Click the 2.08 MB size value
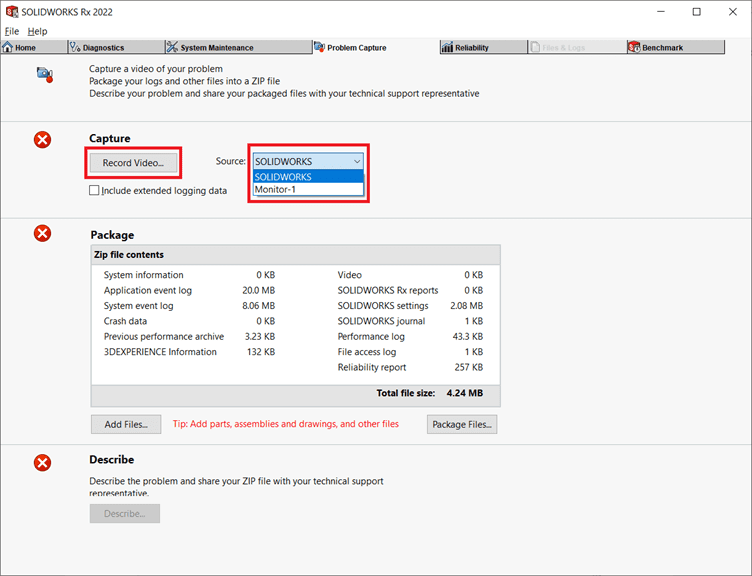 467,306
